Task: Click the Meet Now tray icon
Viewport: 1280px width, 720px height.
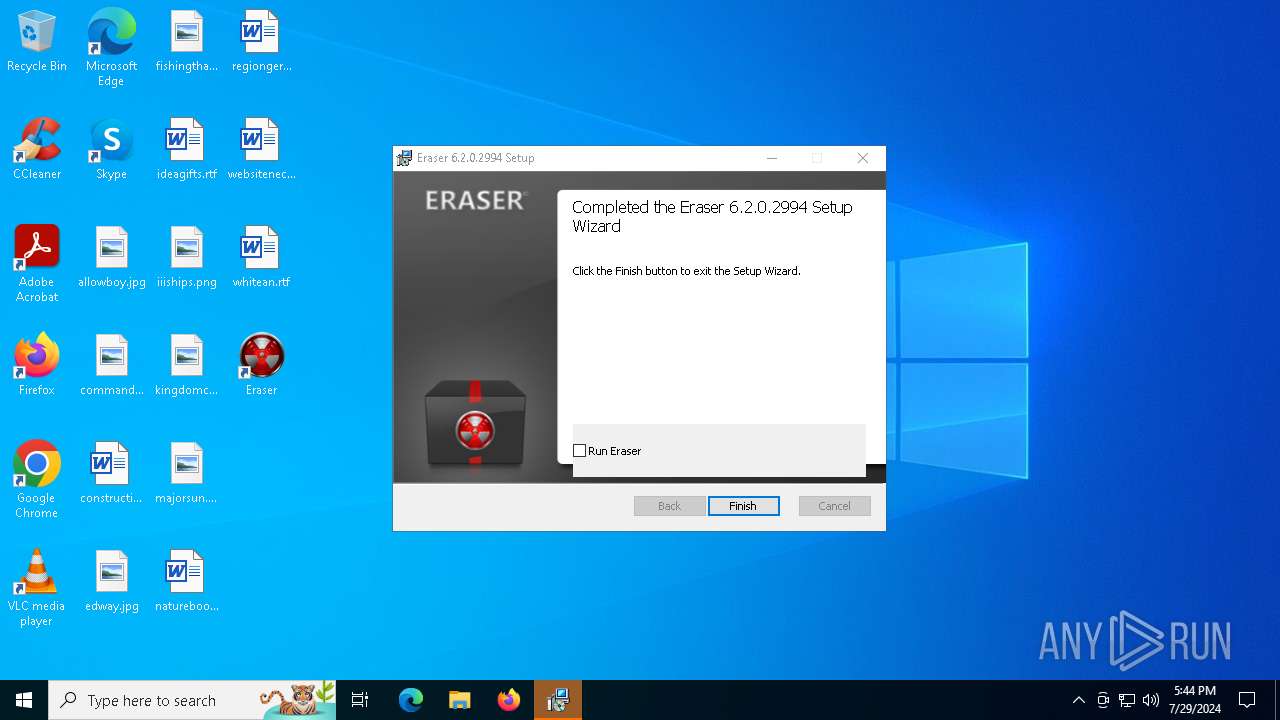Action: [1103, 700]
